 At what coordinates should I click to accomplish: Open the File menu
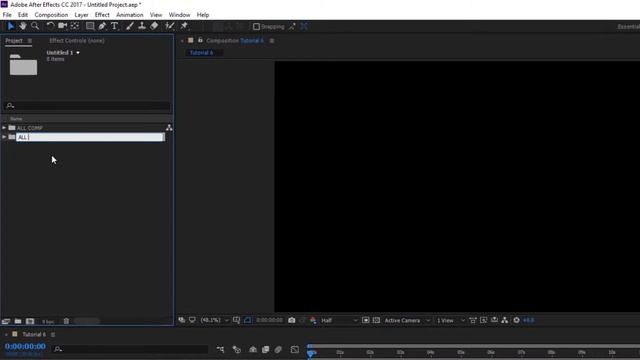pos(7,15)
